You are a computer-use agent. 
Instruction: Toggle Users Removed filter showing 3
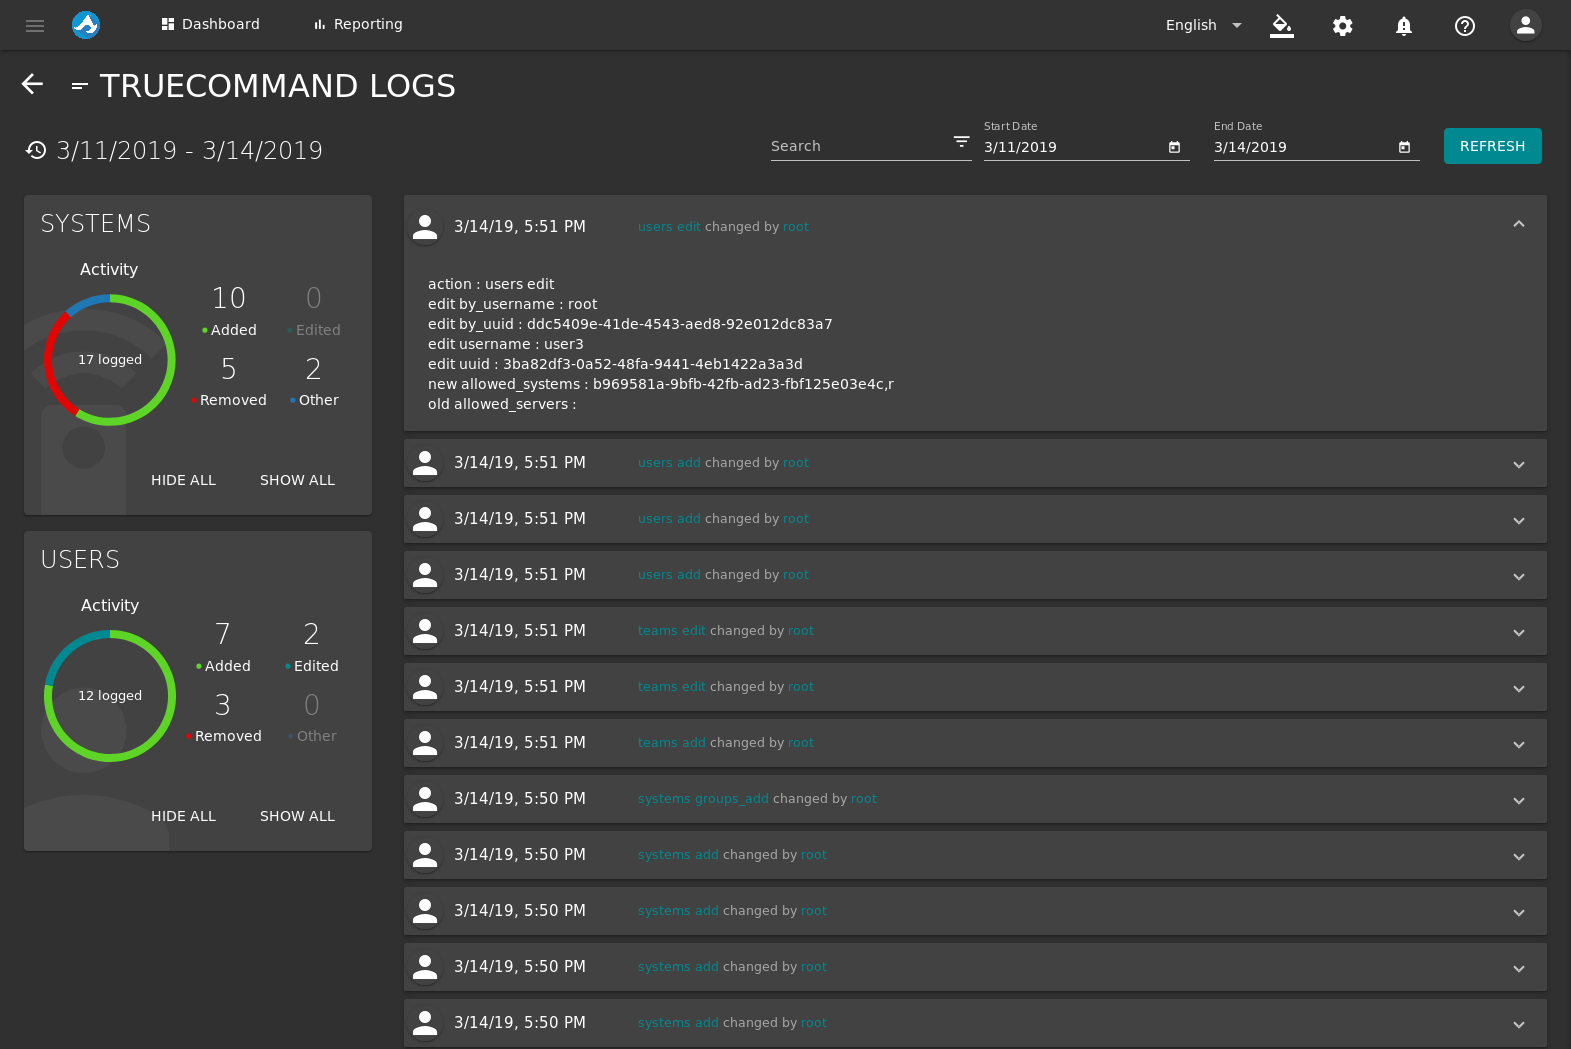point(223,718)
